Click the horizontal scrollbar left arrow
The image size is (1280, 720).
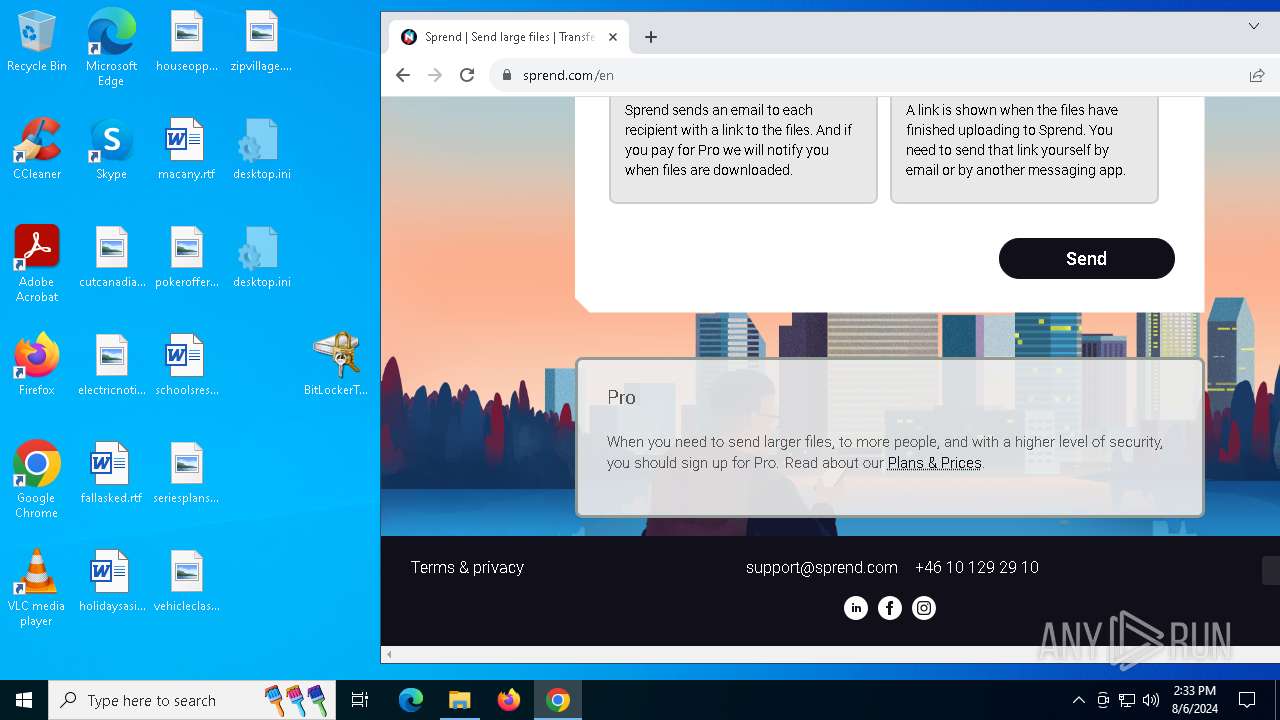click(389, 655)
